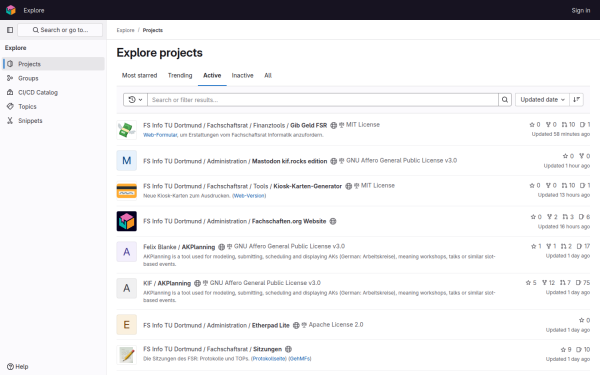Viewport: 600px width, 375px height.
Task: Click the public globe icon of Mastodon project
Action: click(x=333, y=161)
